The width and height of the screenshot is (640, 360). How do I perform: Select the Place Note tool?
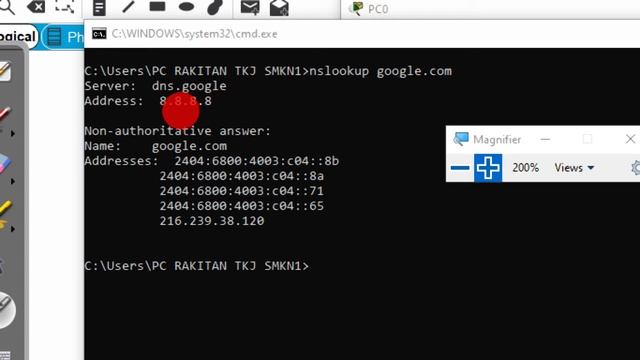(99, 7)
